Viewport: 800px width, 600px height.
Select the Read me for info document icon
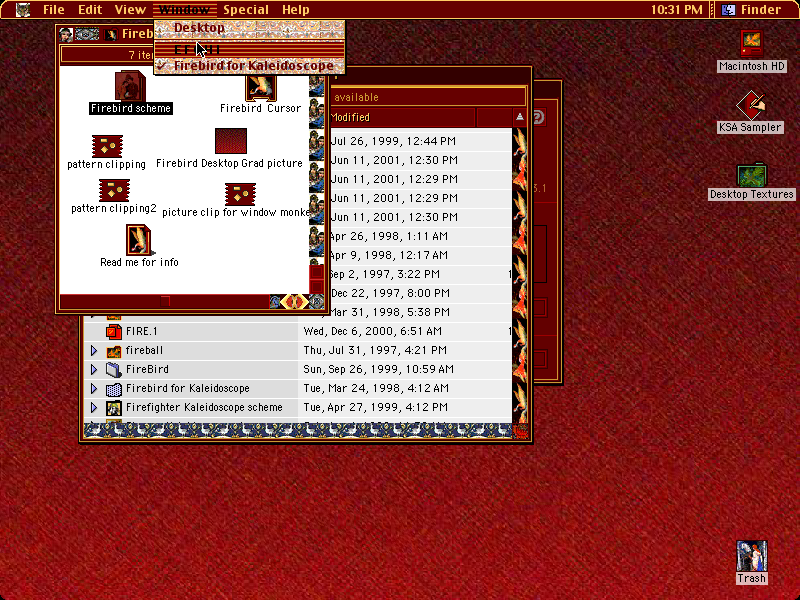[x=139, y=240]
